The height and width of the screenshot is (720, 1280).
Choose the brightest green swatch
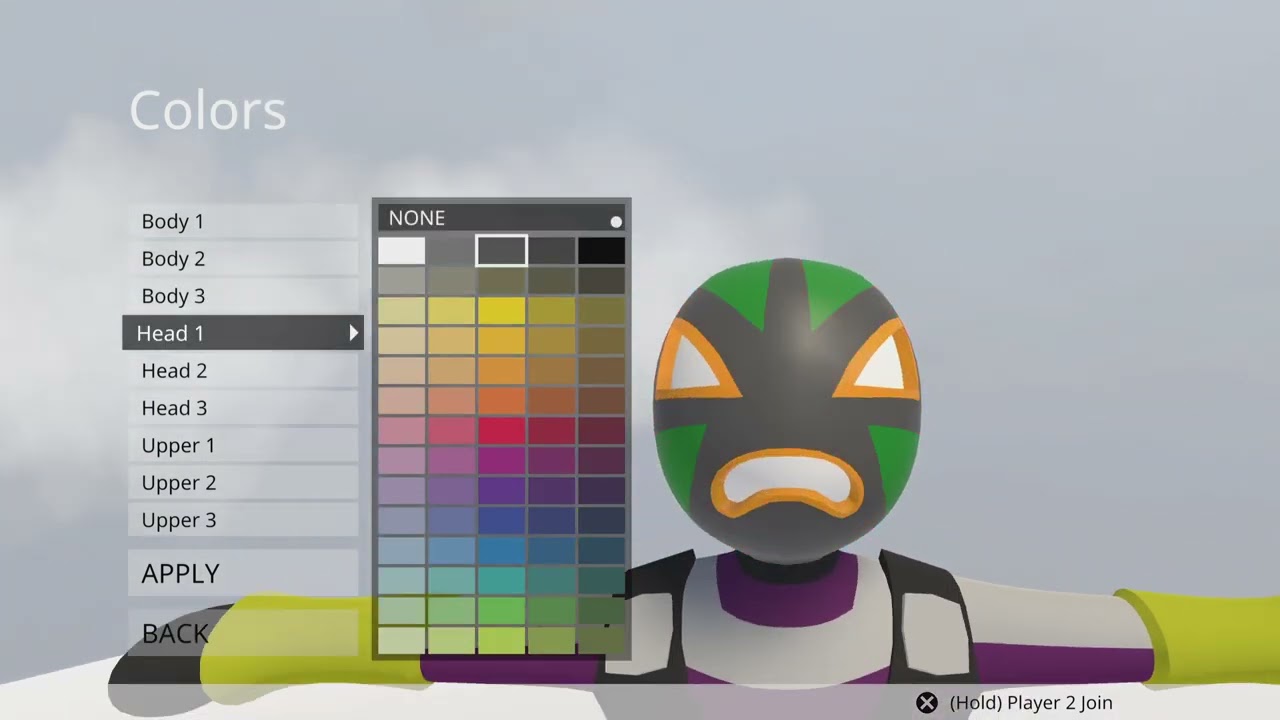(501, 611)
